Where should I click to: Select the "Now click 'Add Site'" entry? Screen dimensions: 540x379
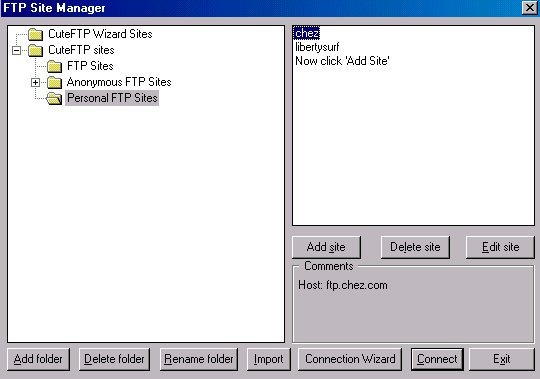[342, 61]
